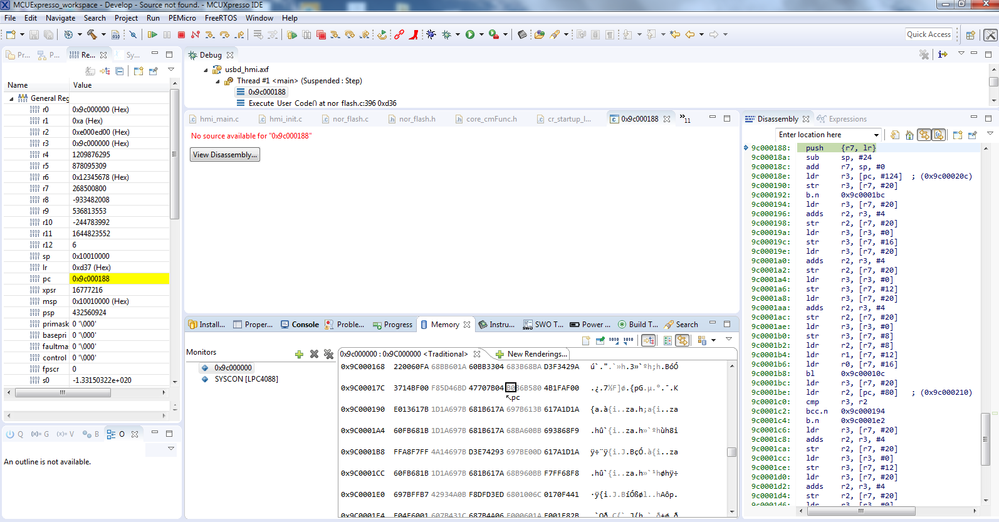999x522 pixels.
Task: Click the Step Over icon
Action: [224, 34]
